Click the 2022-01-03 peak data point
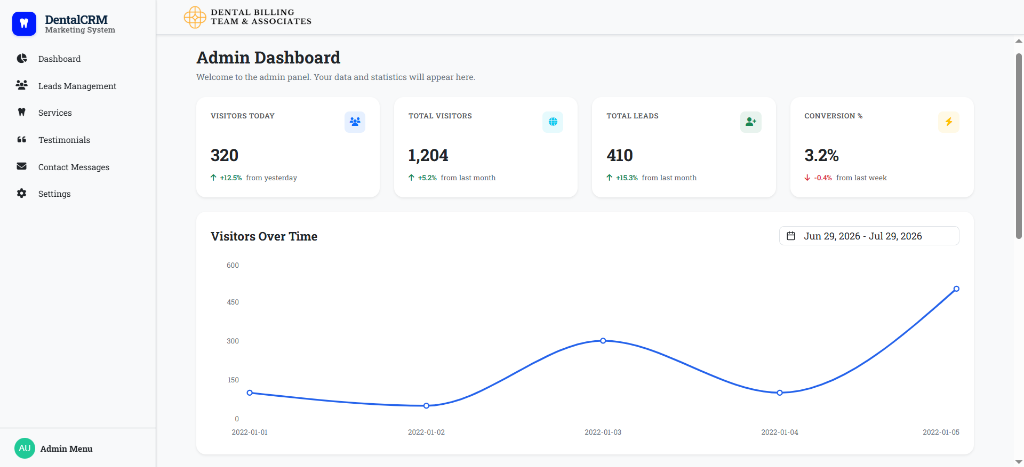This screenshot has width=1024, height=467. coord(603,340)
